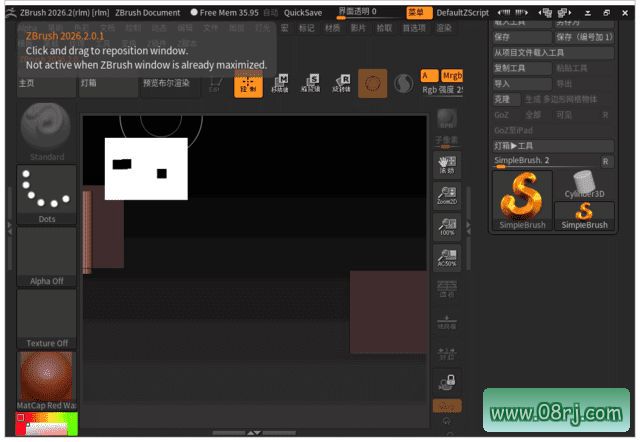
Task: Adjust the 界面透明 slider
Action: pyautogui.click(x=369, y=13)
